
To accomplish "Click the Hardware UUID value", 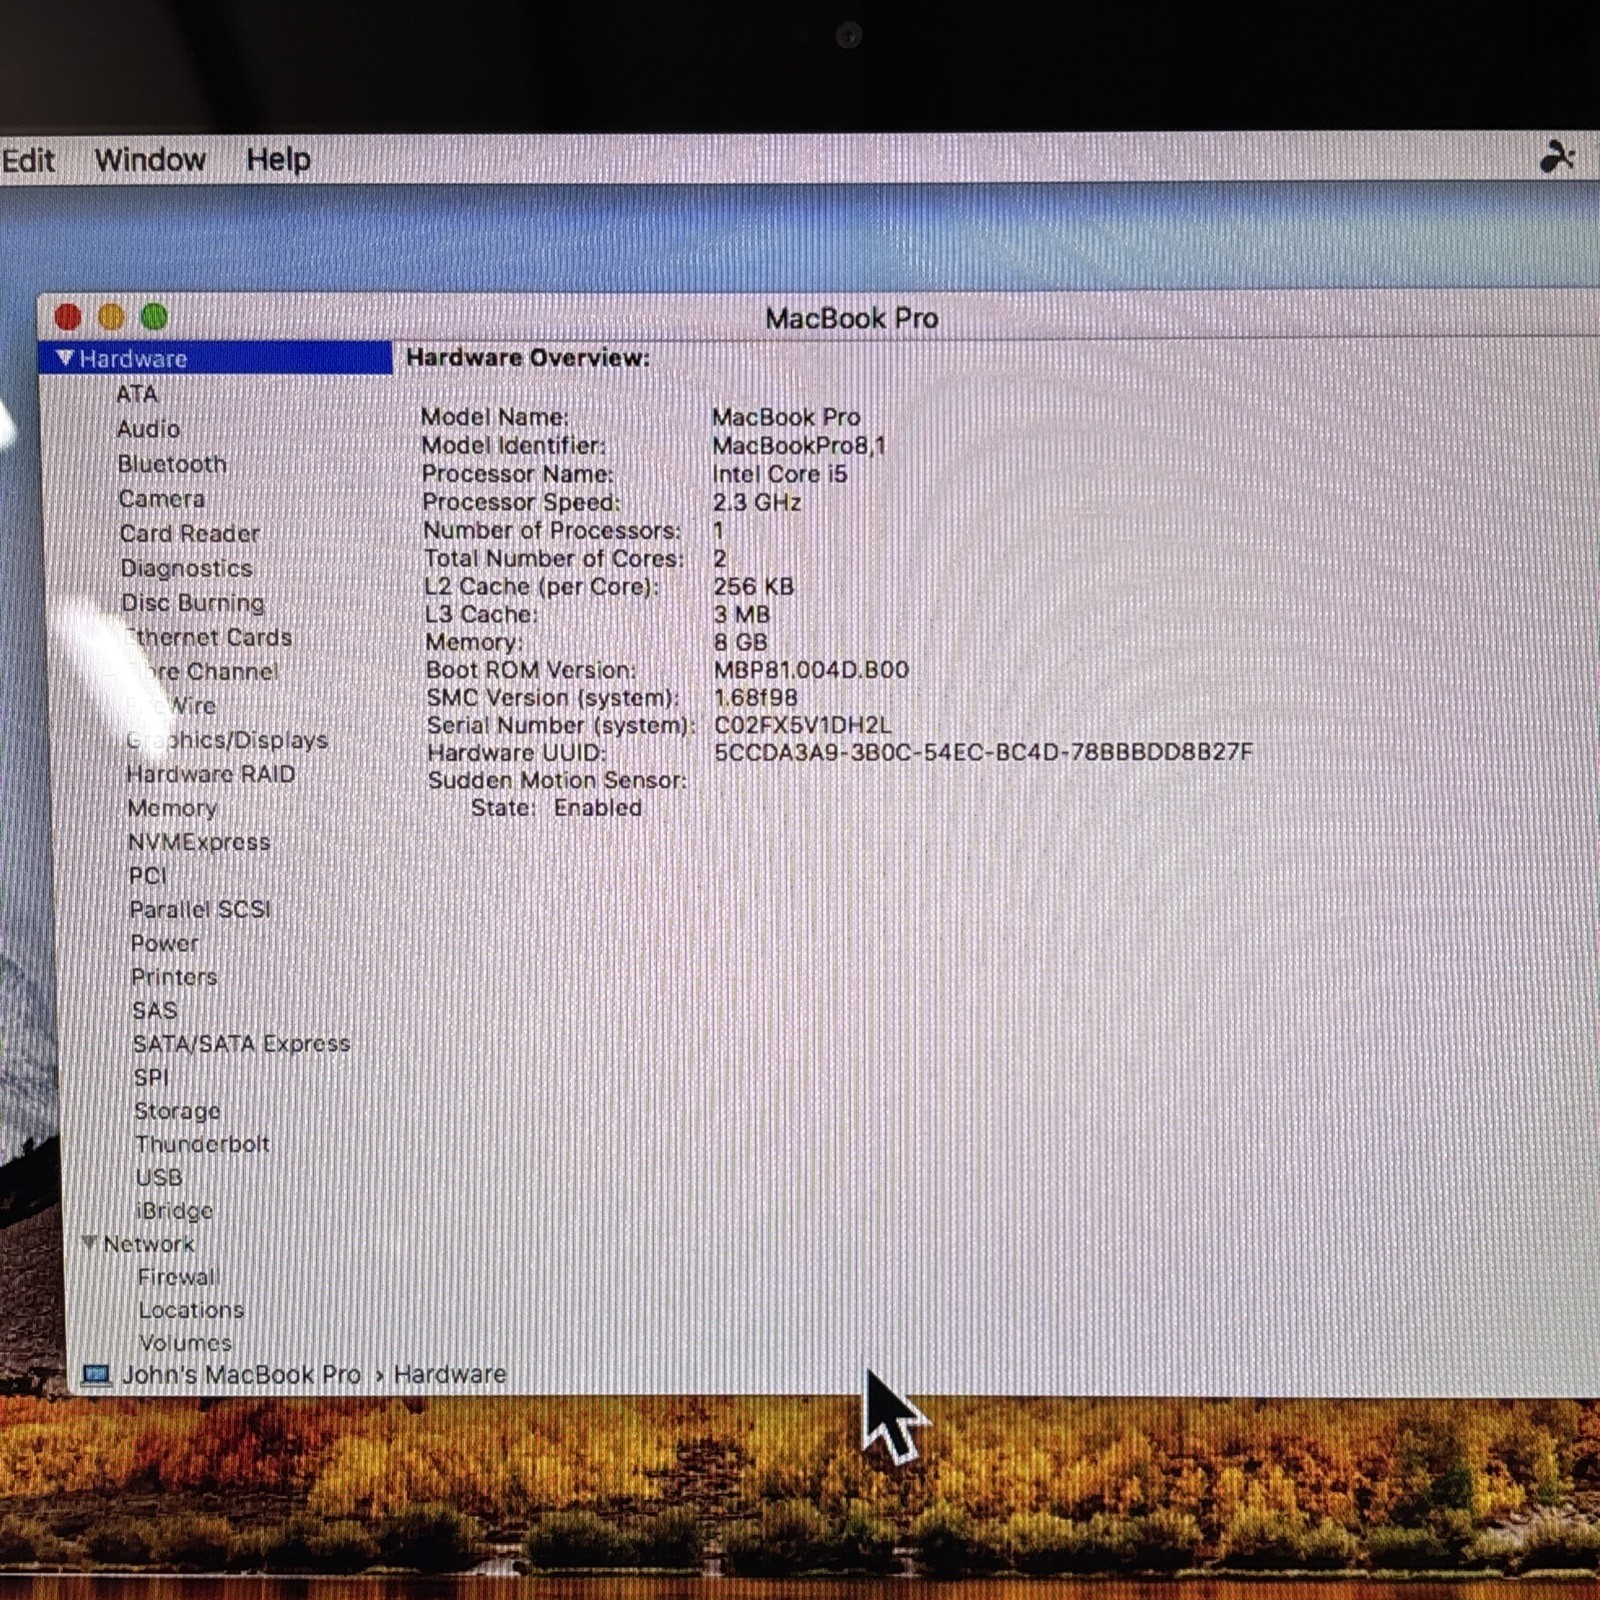I will (x=984, y=752).
